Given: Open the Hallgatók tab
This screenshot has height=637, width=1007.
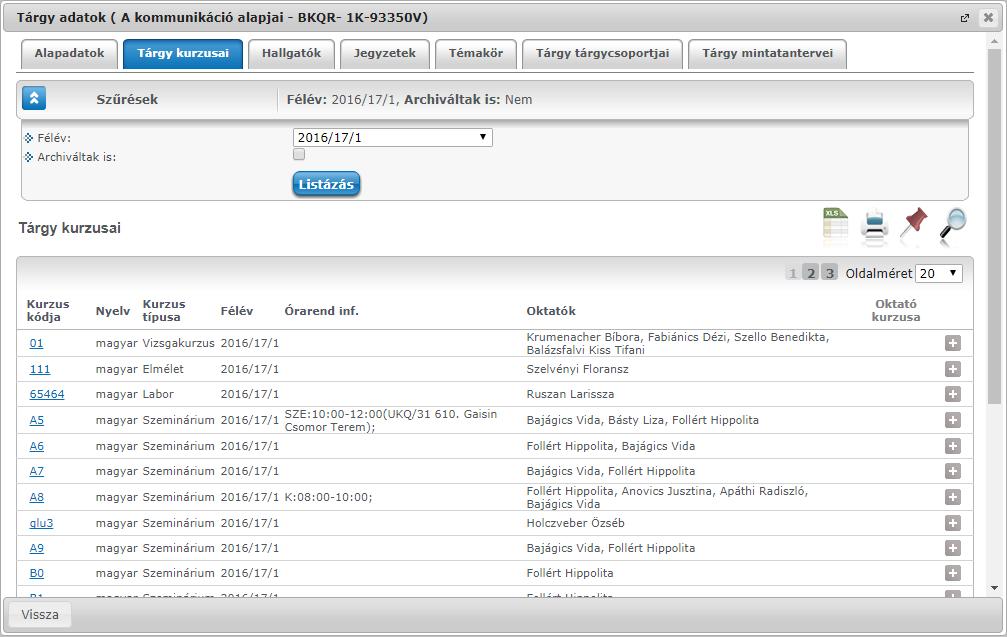Looking at the screenshot, I should pos(292,53).
